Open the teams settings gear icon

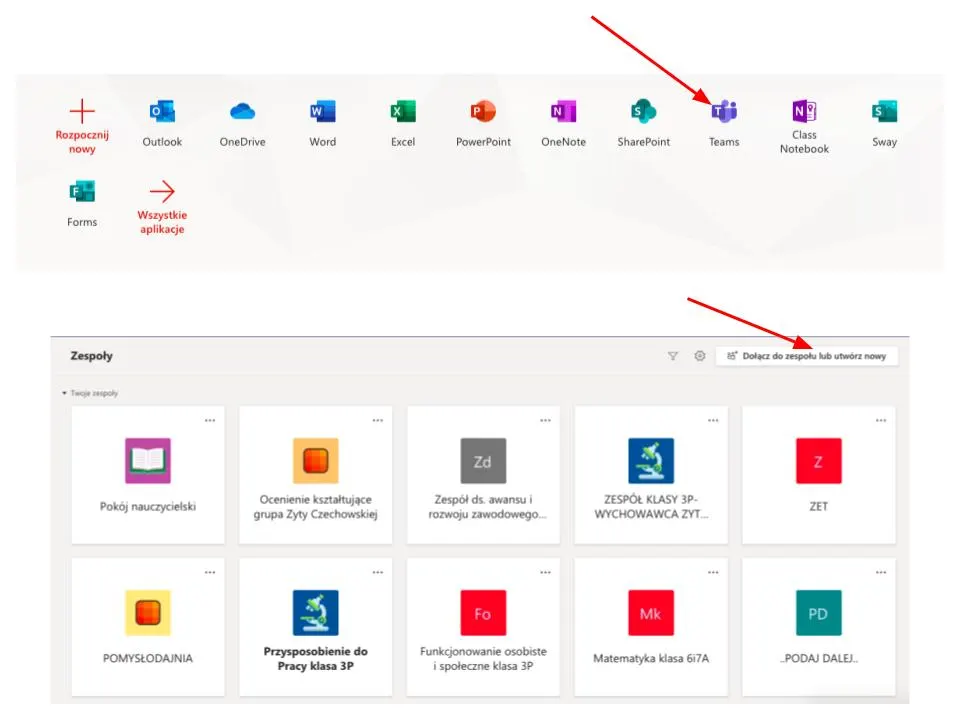[700, 355]
